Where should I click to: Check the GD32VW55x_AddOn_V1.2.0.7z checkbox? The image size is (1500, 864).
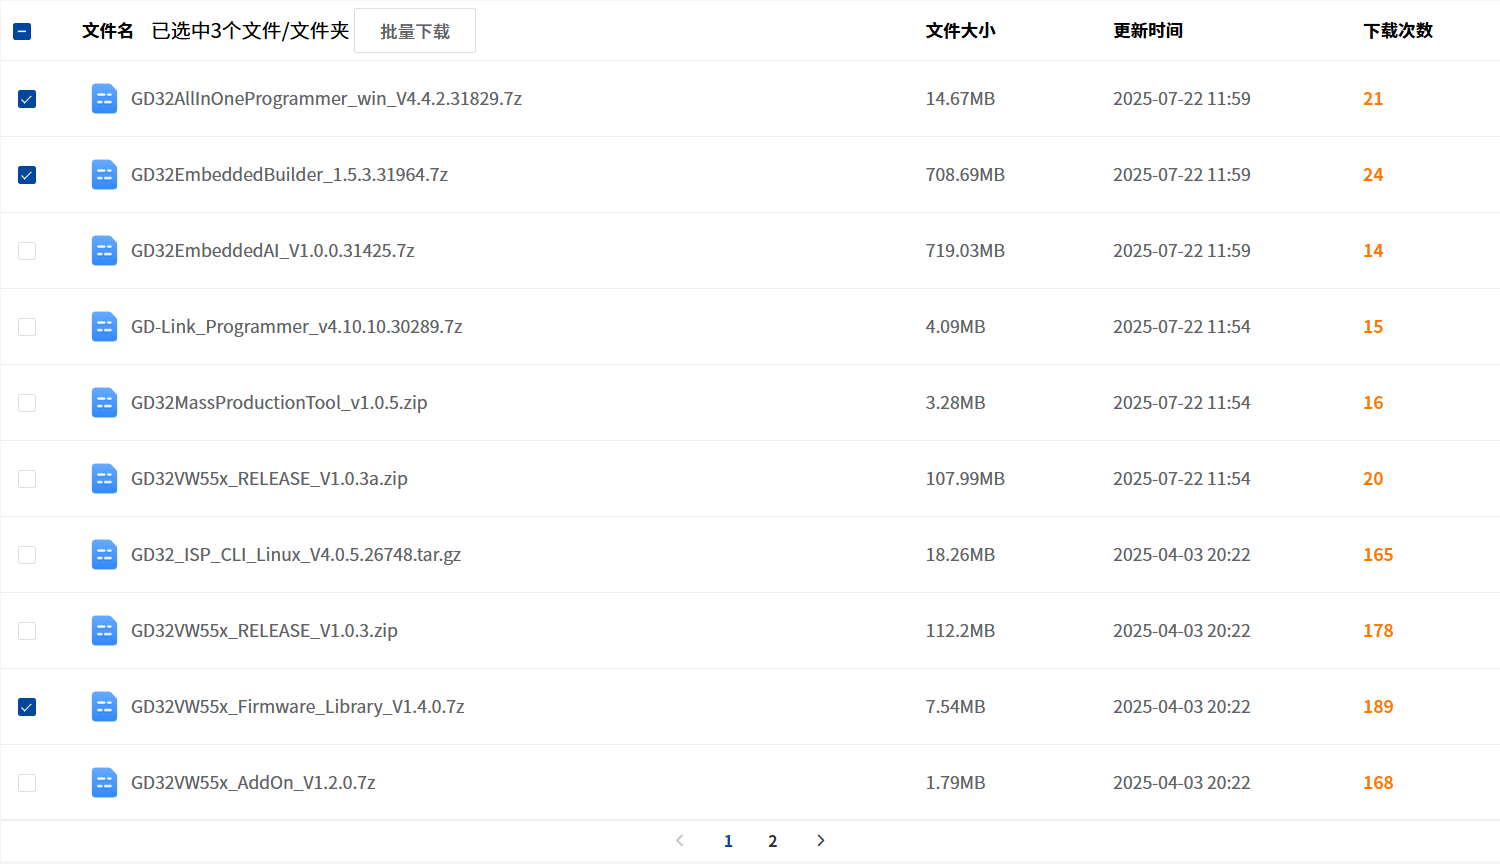click(27, 783)
